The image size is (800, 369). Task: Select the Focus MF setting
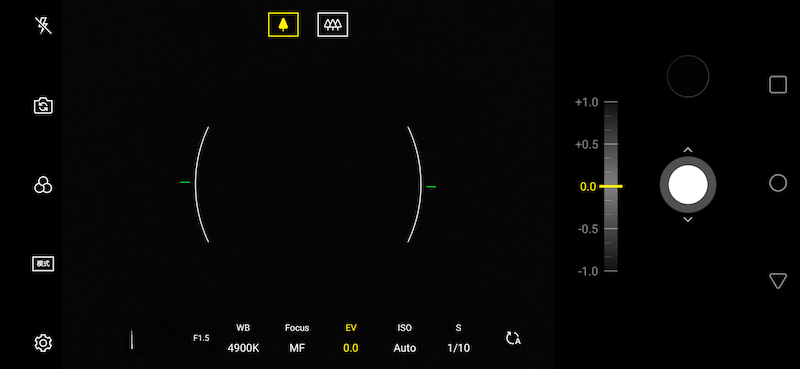pyautogui.click(x=297, y=338)
